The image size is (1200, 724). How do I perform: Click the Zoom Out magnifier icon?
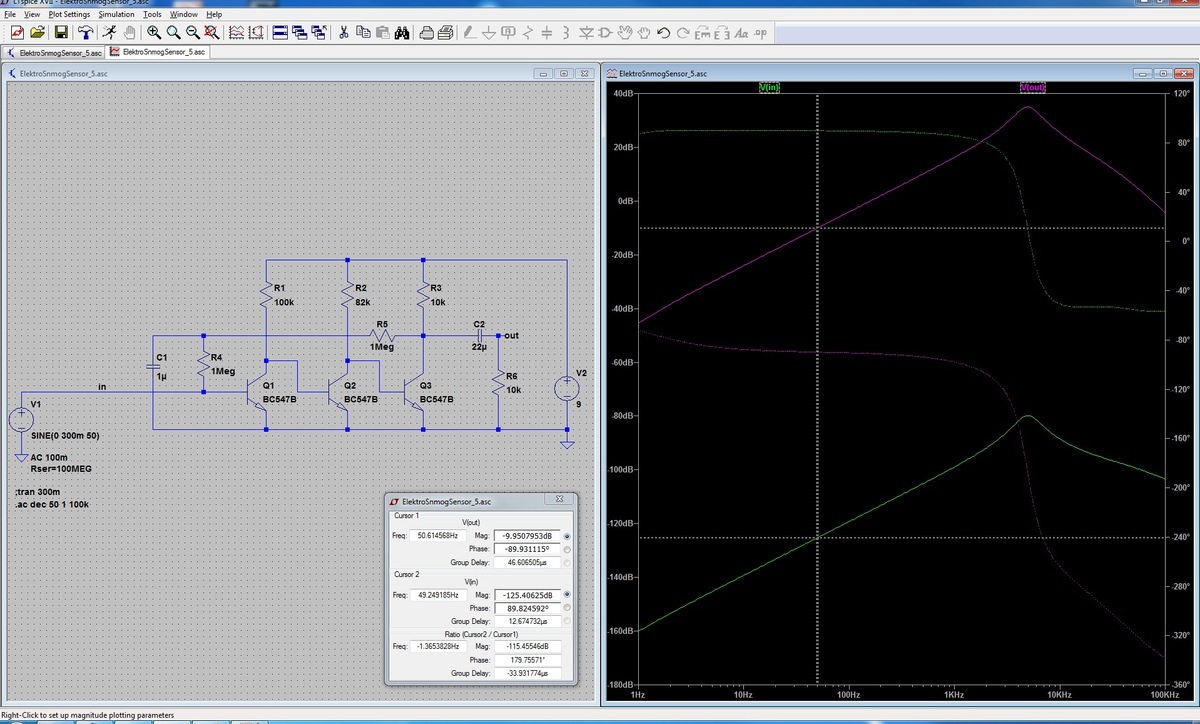193,32
